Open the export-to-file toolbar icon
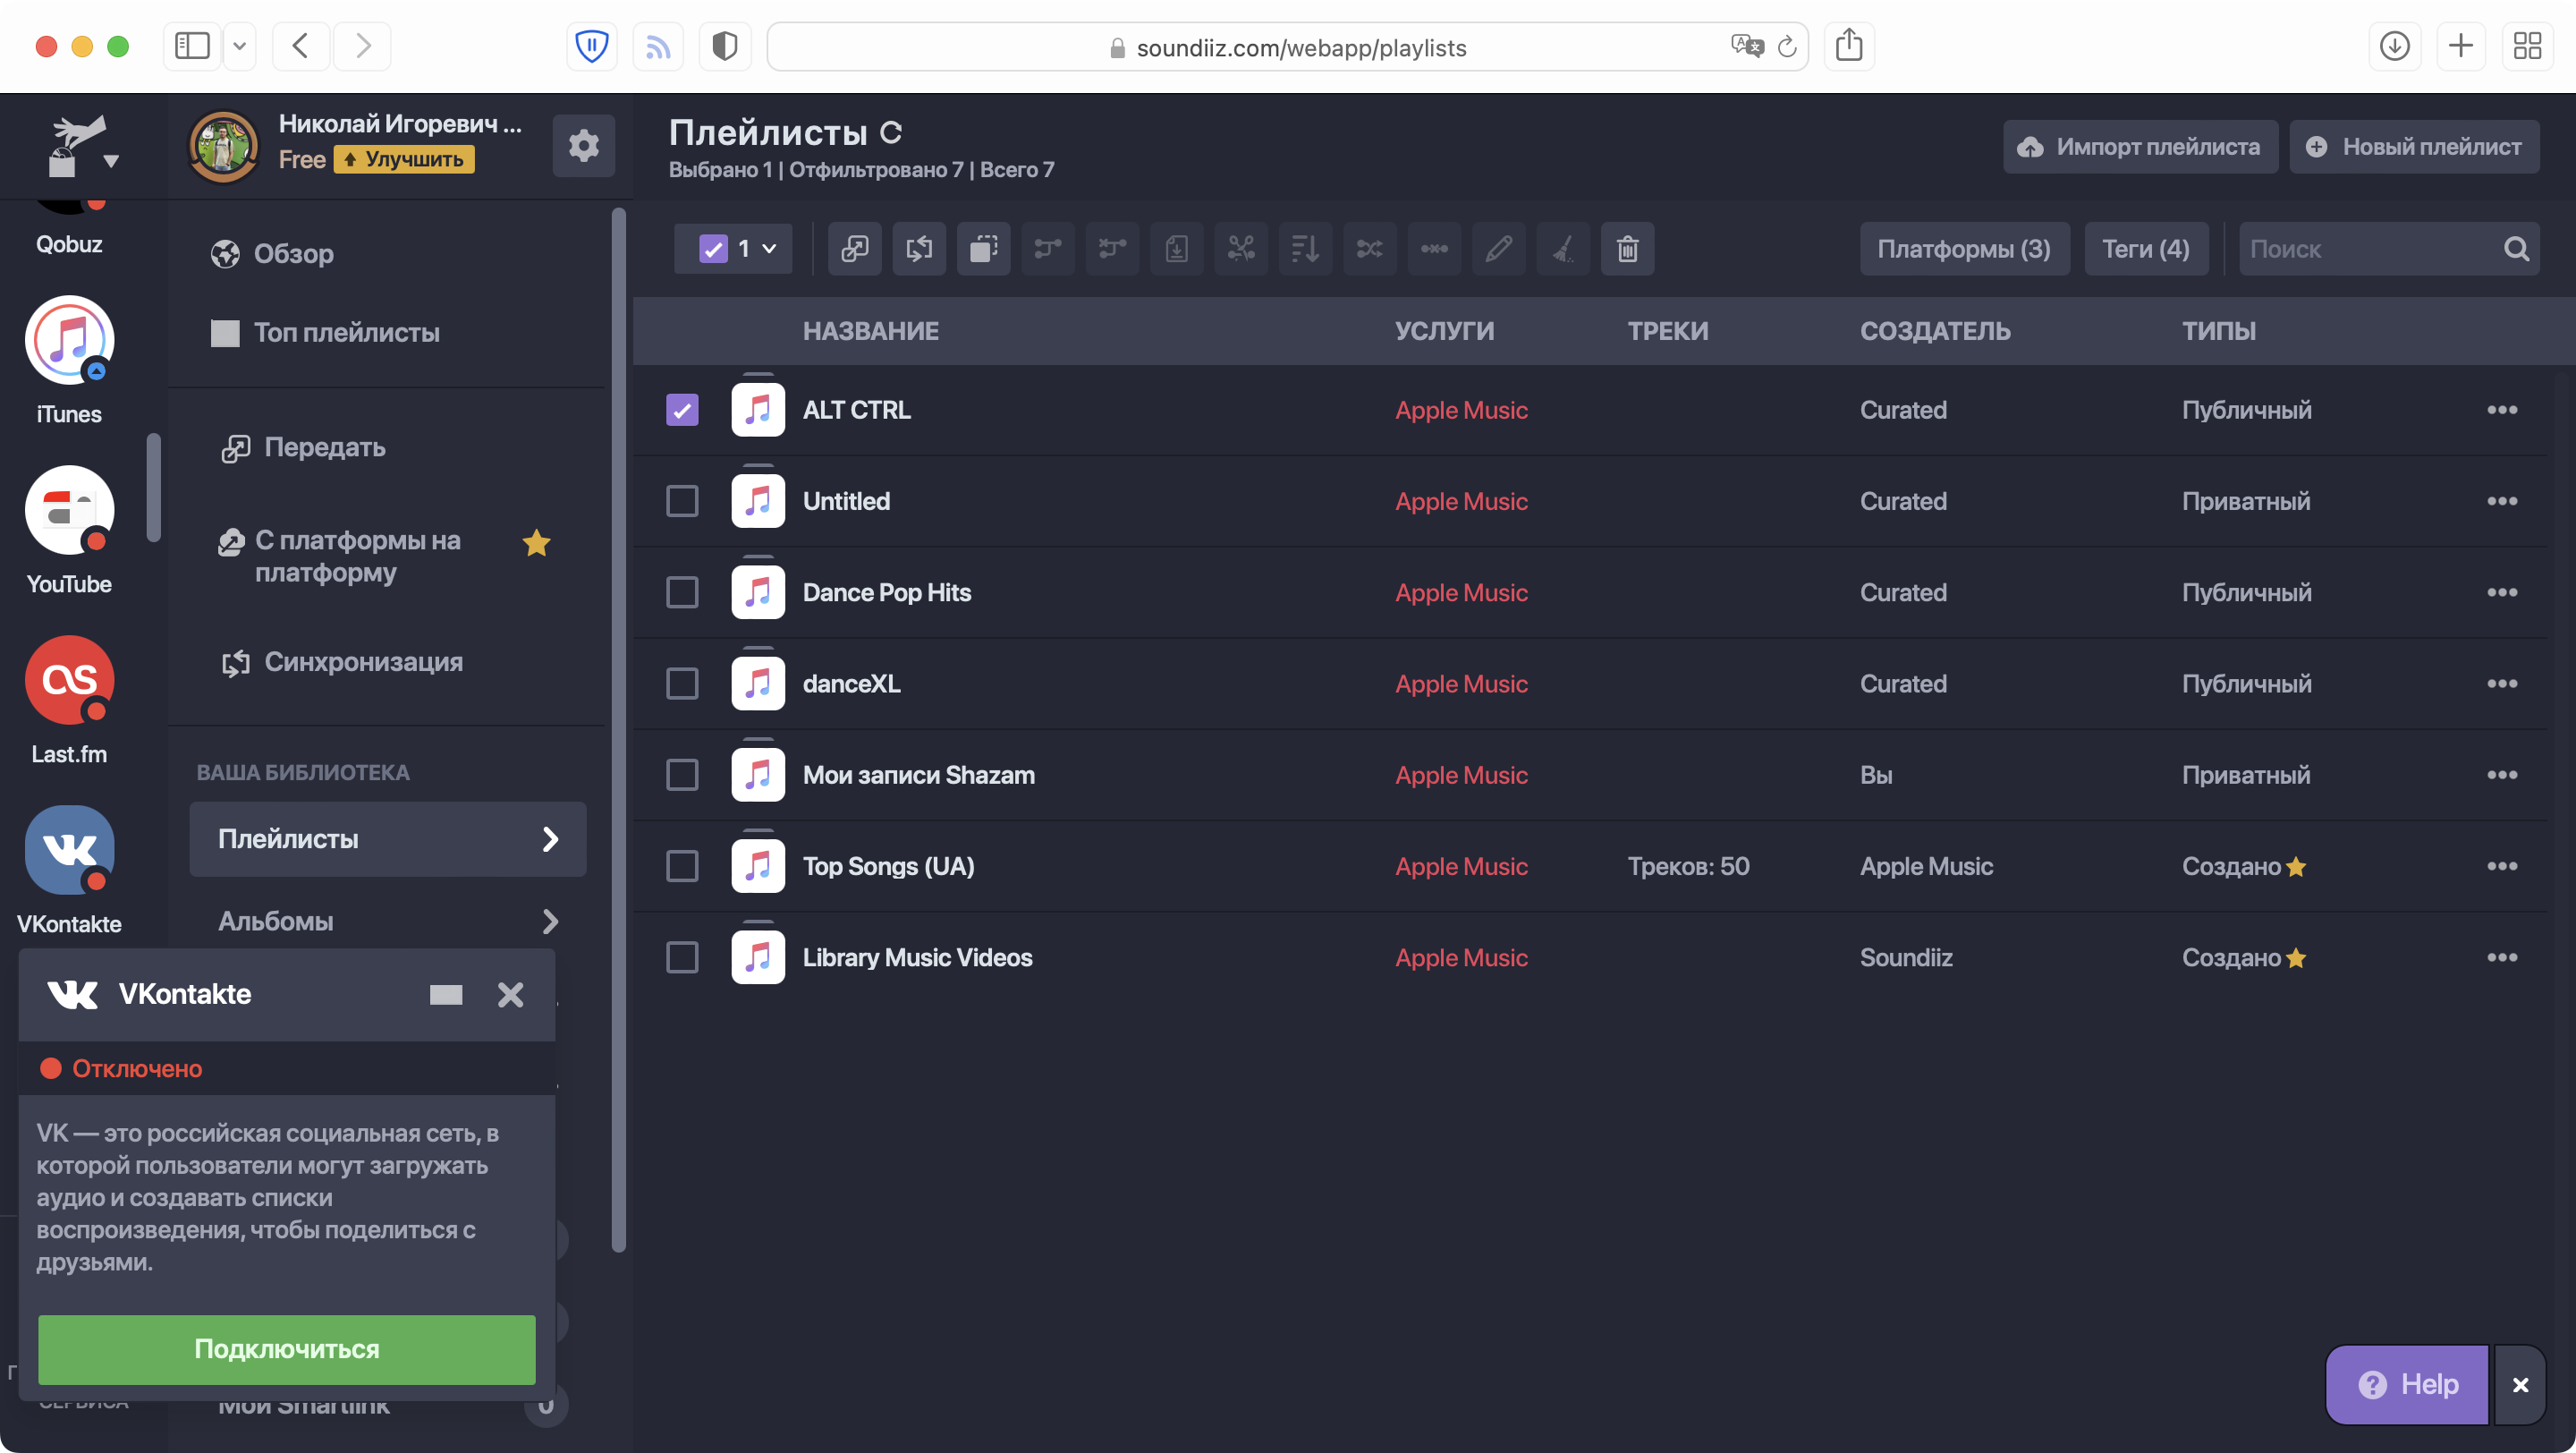This screenshot has height=1453, width=2576. (x=1177, y=249)
